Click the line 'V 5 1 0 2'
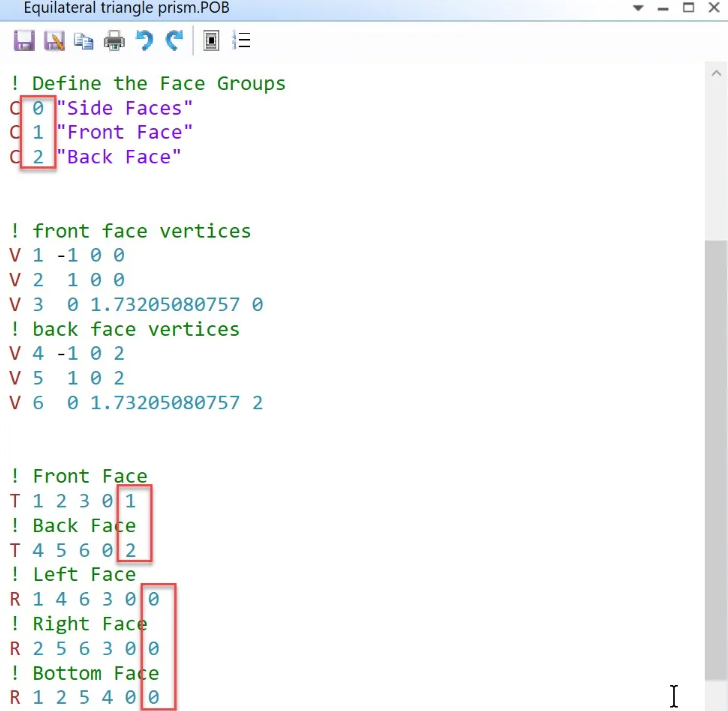 (67, 378)
